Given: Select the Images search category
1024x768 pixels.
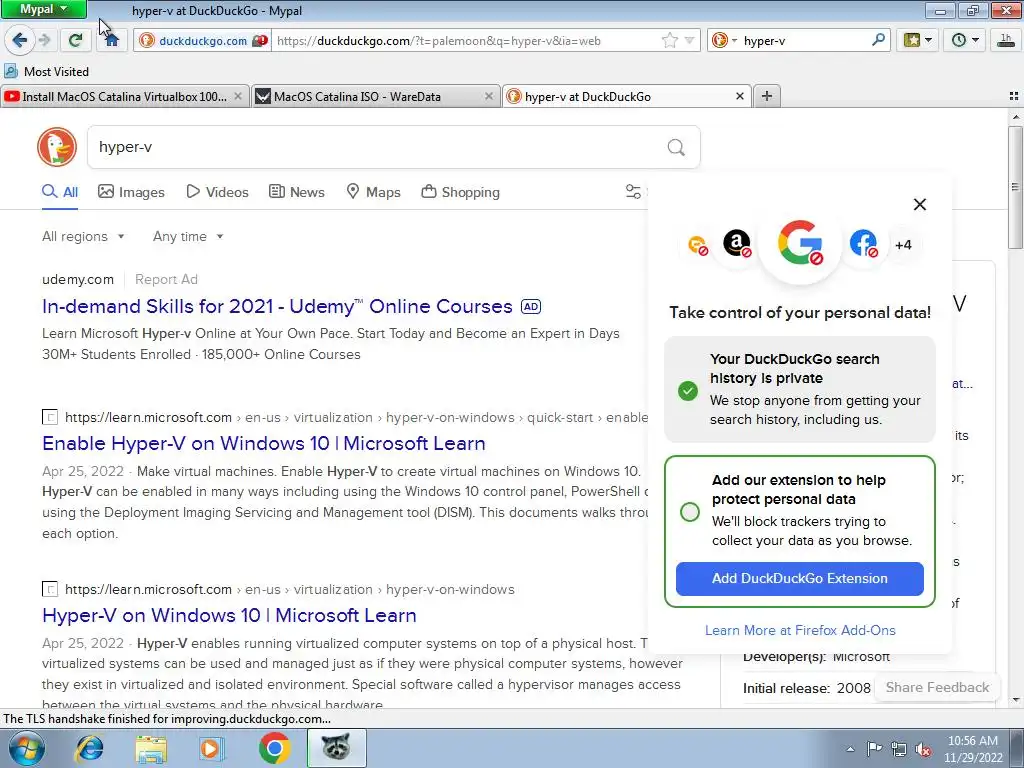Looking at the screenshot, I should (x=131, y=192).
